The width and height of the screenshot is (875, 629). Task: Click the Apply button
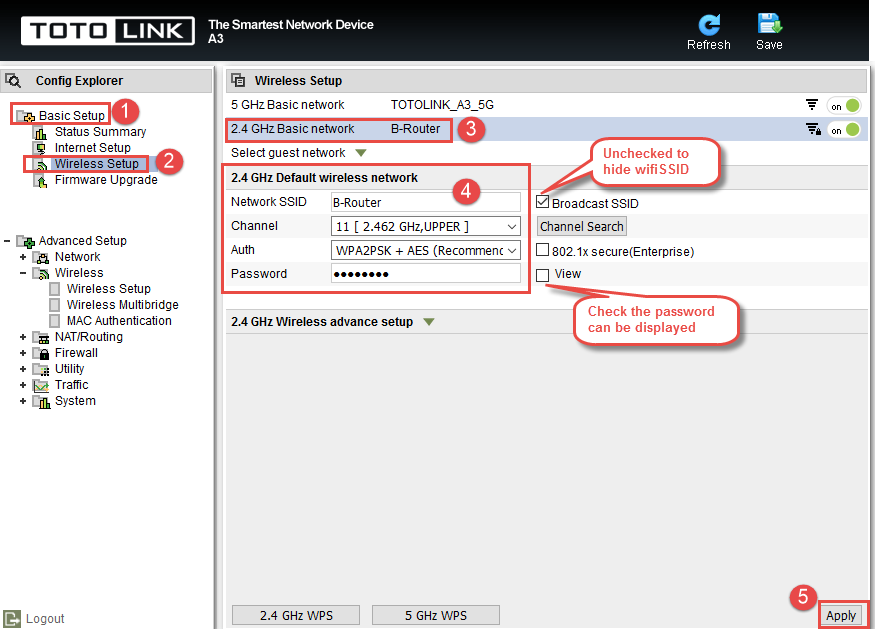(841, 615)
